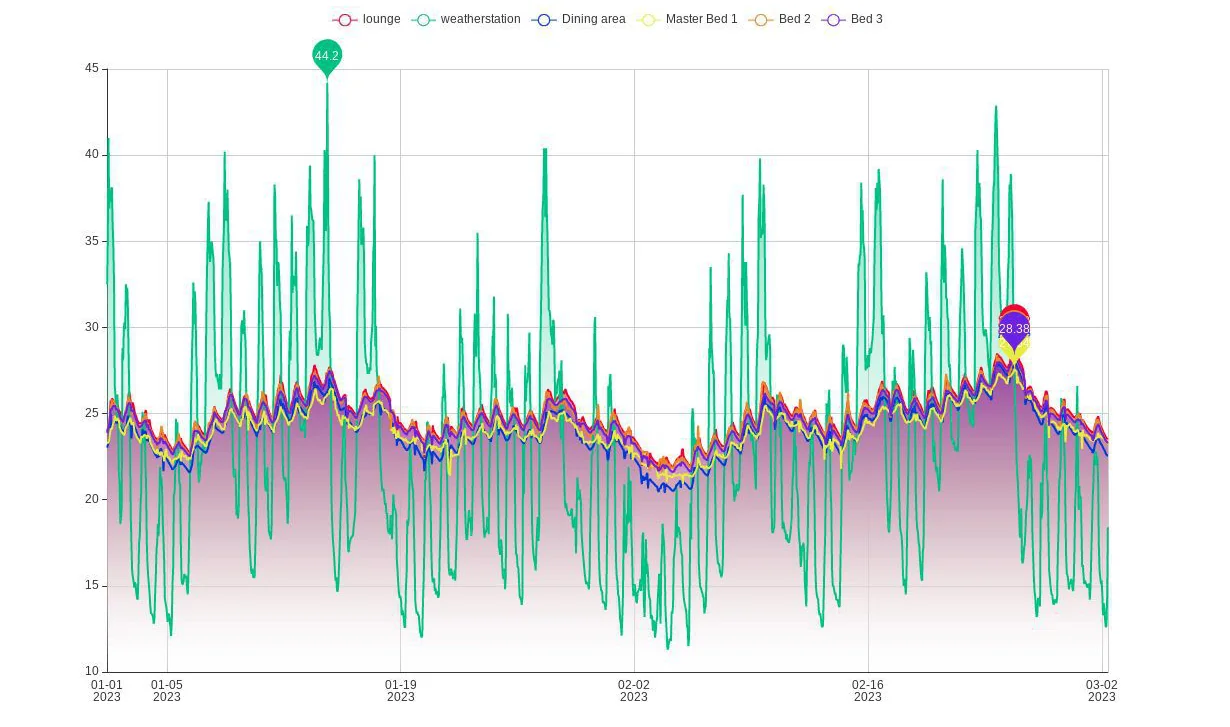Click the 02-02 2023 date label

pos(634,691)
